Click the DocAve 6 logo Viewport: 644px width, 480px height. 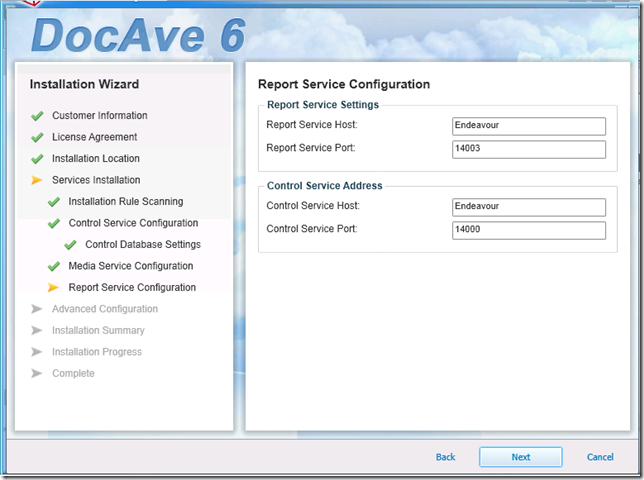[138, 35]
